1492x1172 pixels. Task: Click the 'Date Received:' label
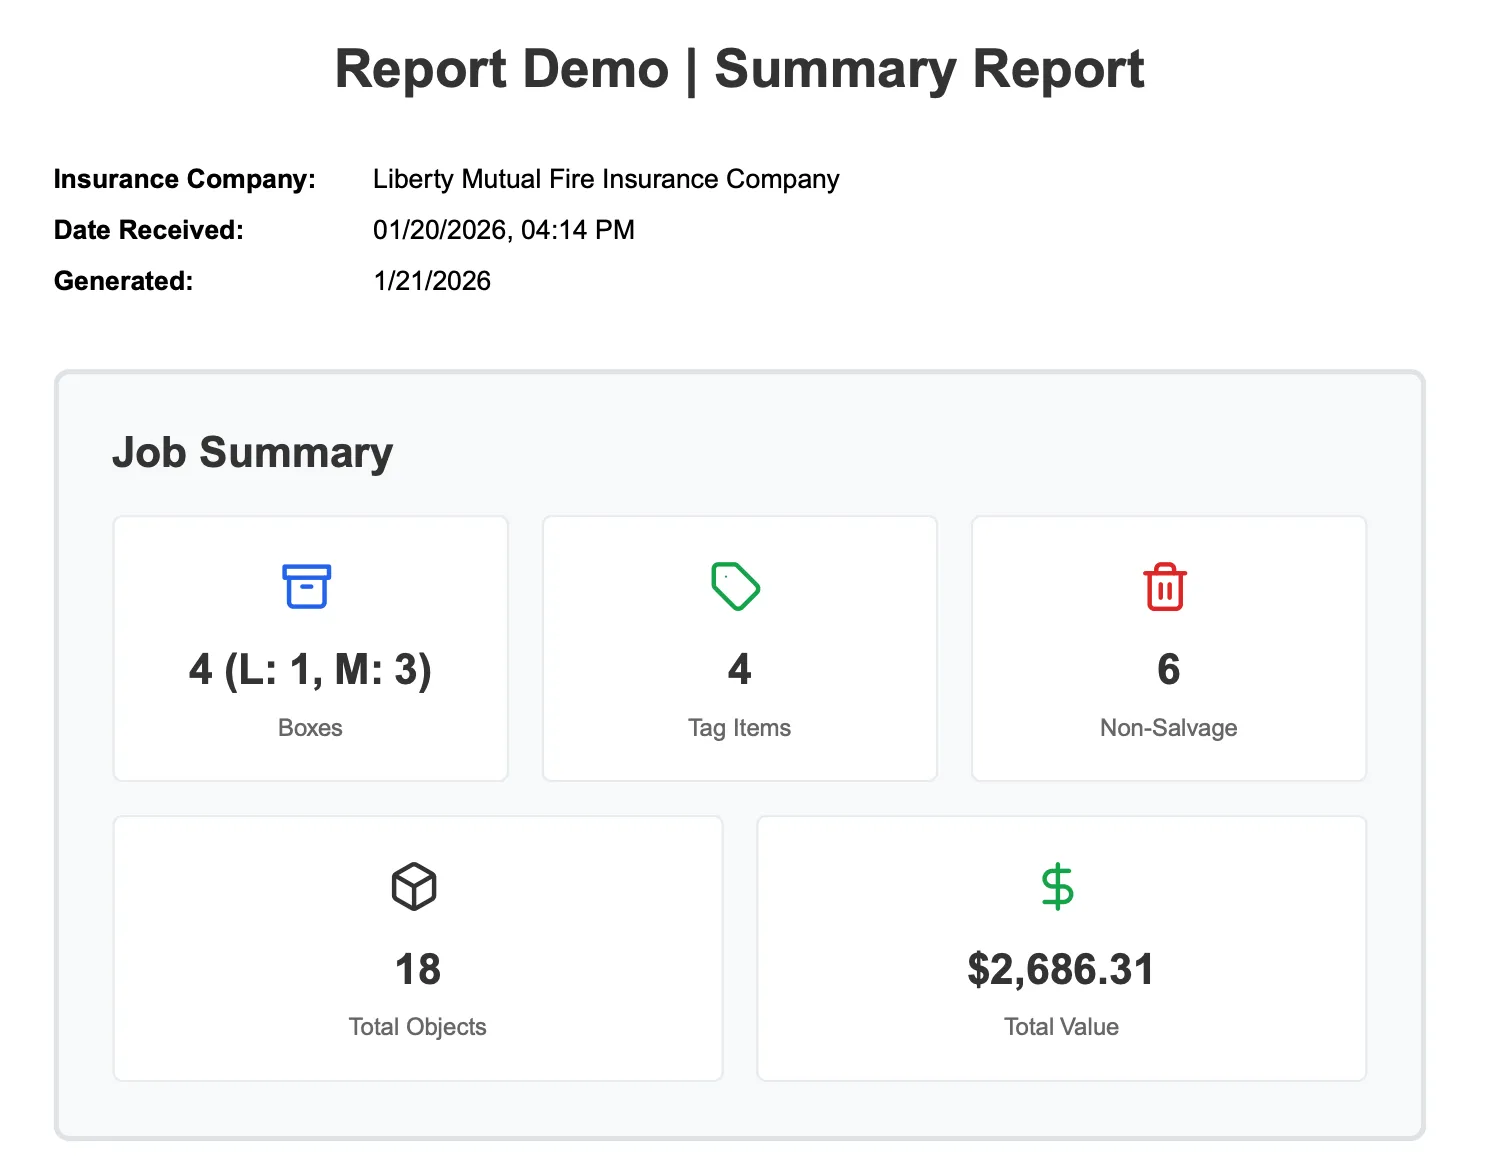(149, 230)
